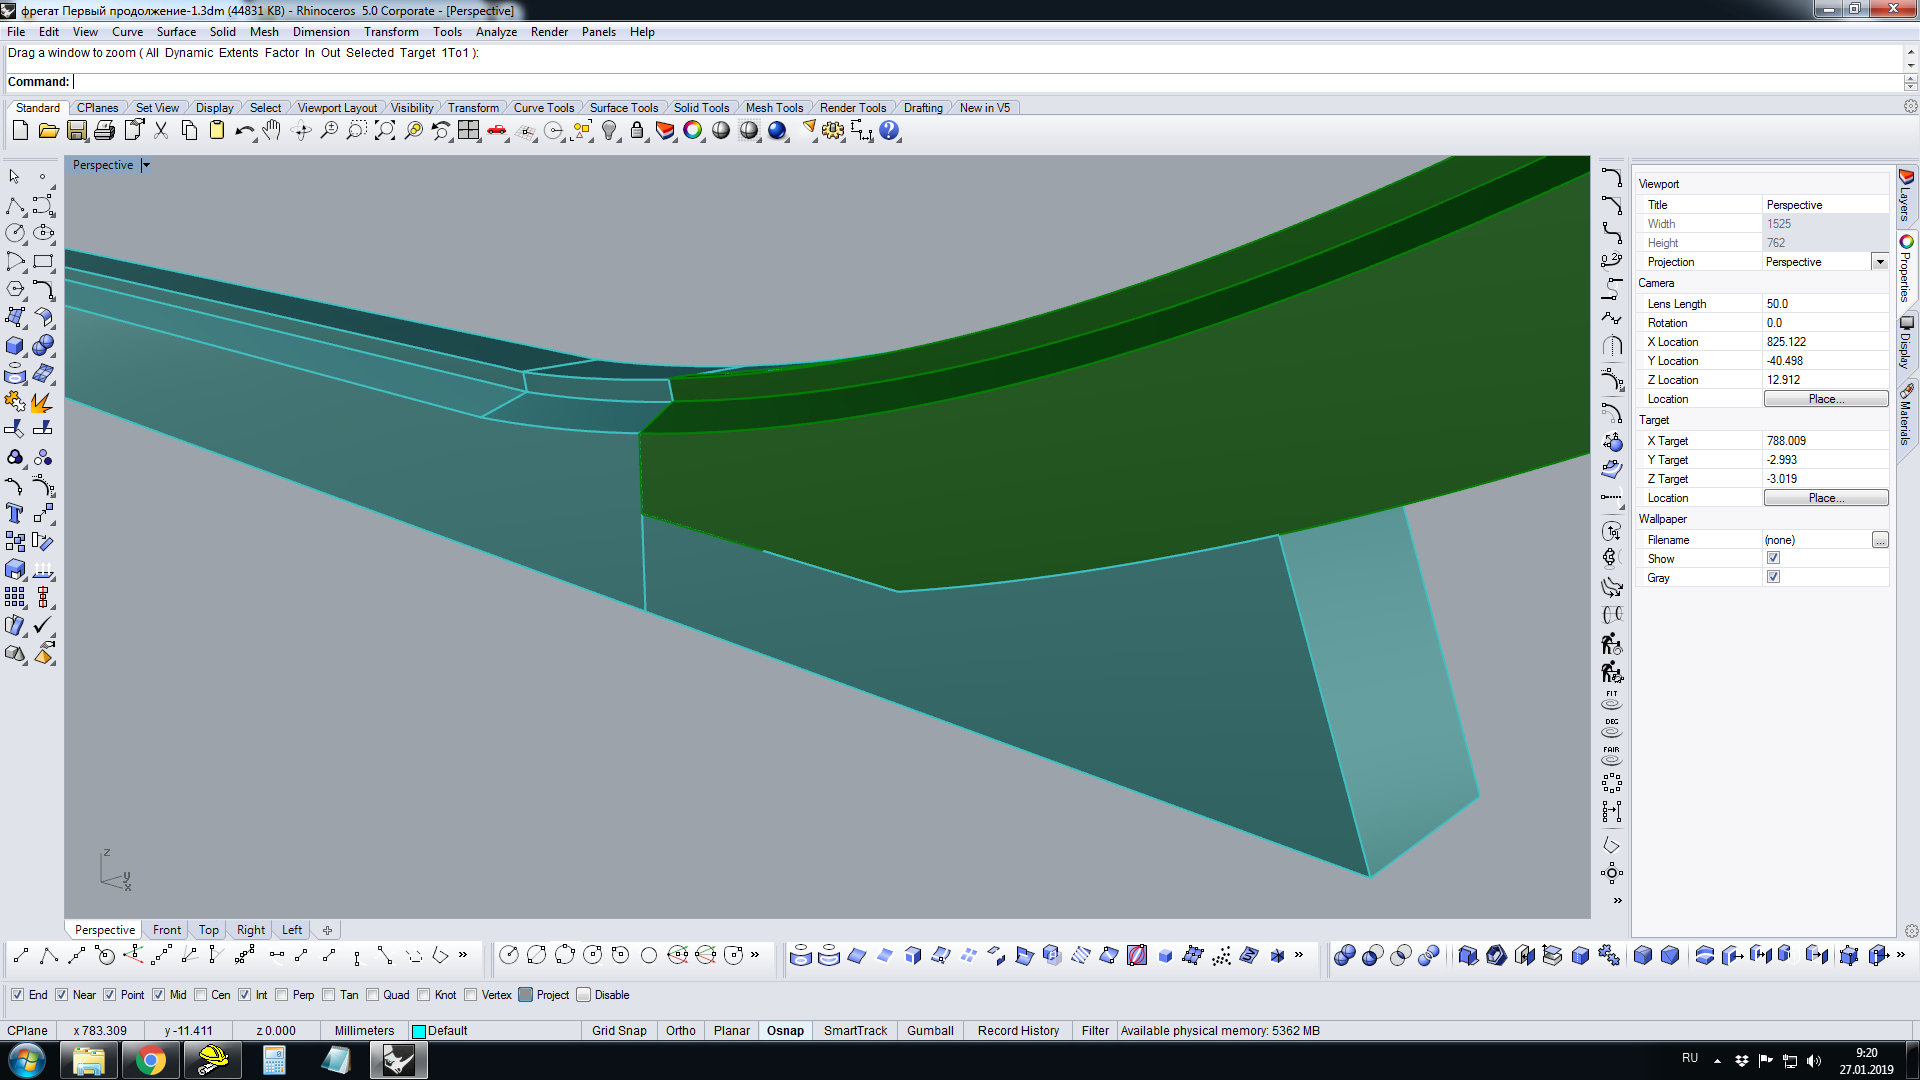The height and width of the screenshot is (1080, 1920).
Task: Switch to the Mesh Tools toolbar tab
Action: tap(774, 108)
